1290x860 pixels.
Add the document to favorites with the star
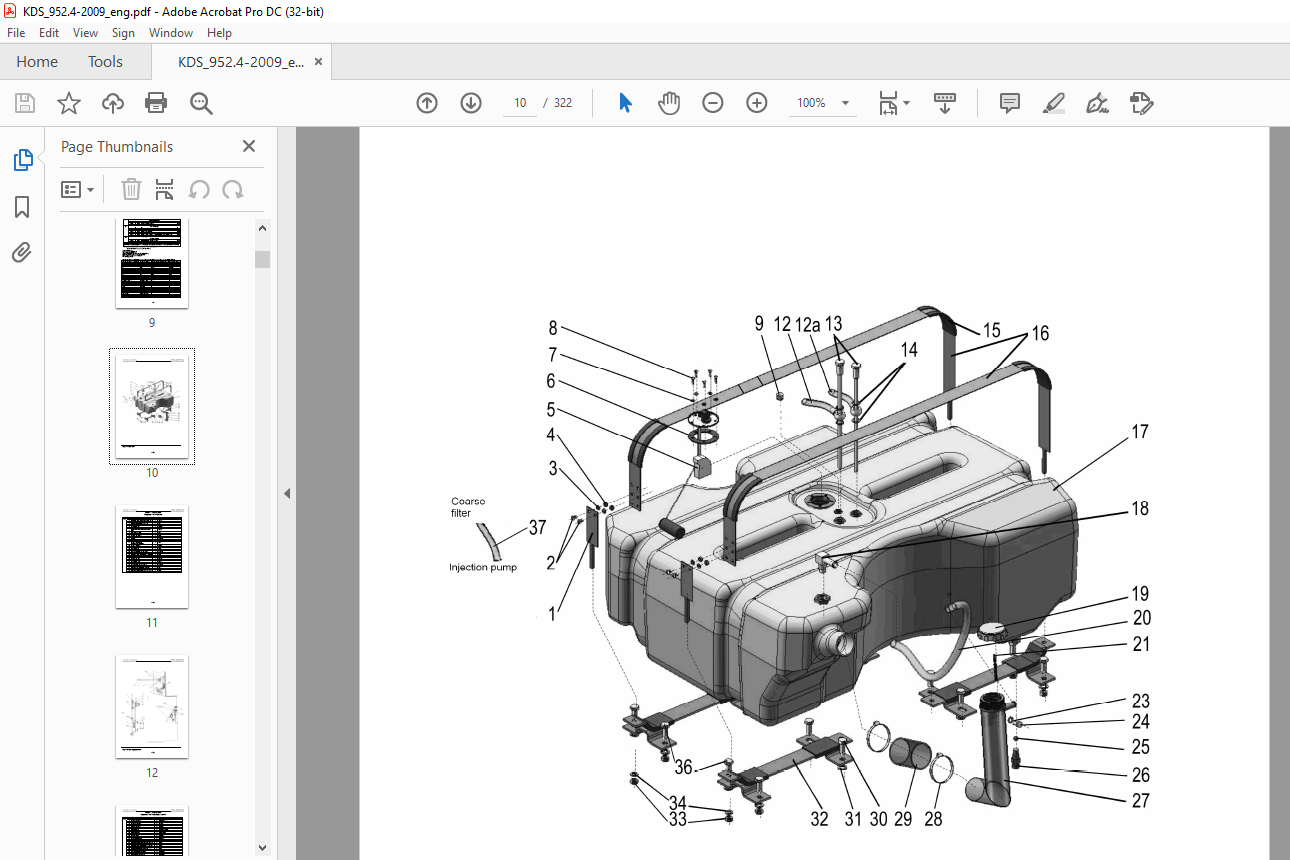[68, 103]
